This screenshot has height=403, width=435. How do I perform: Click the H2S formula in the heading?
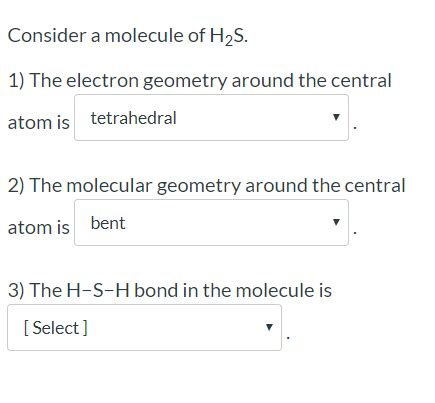pyautogui.click(x=228, y=36)
